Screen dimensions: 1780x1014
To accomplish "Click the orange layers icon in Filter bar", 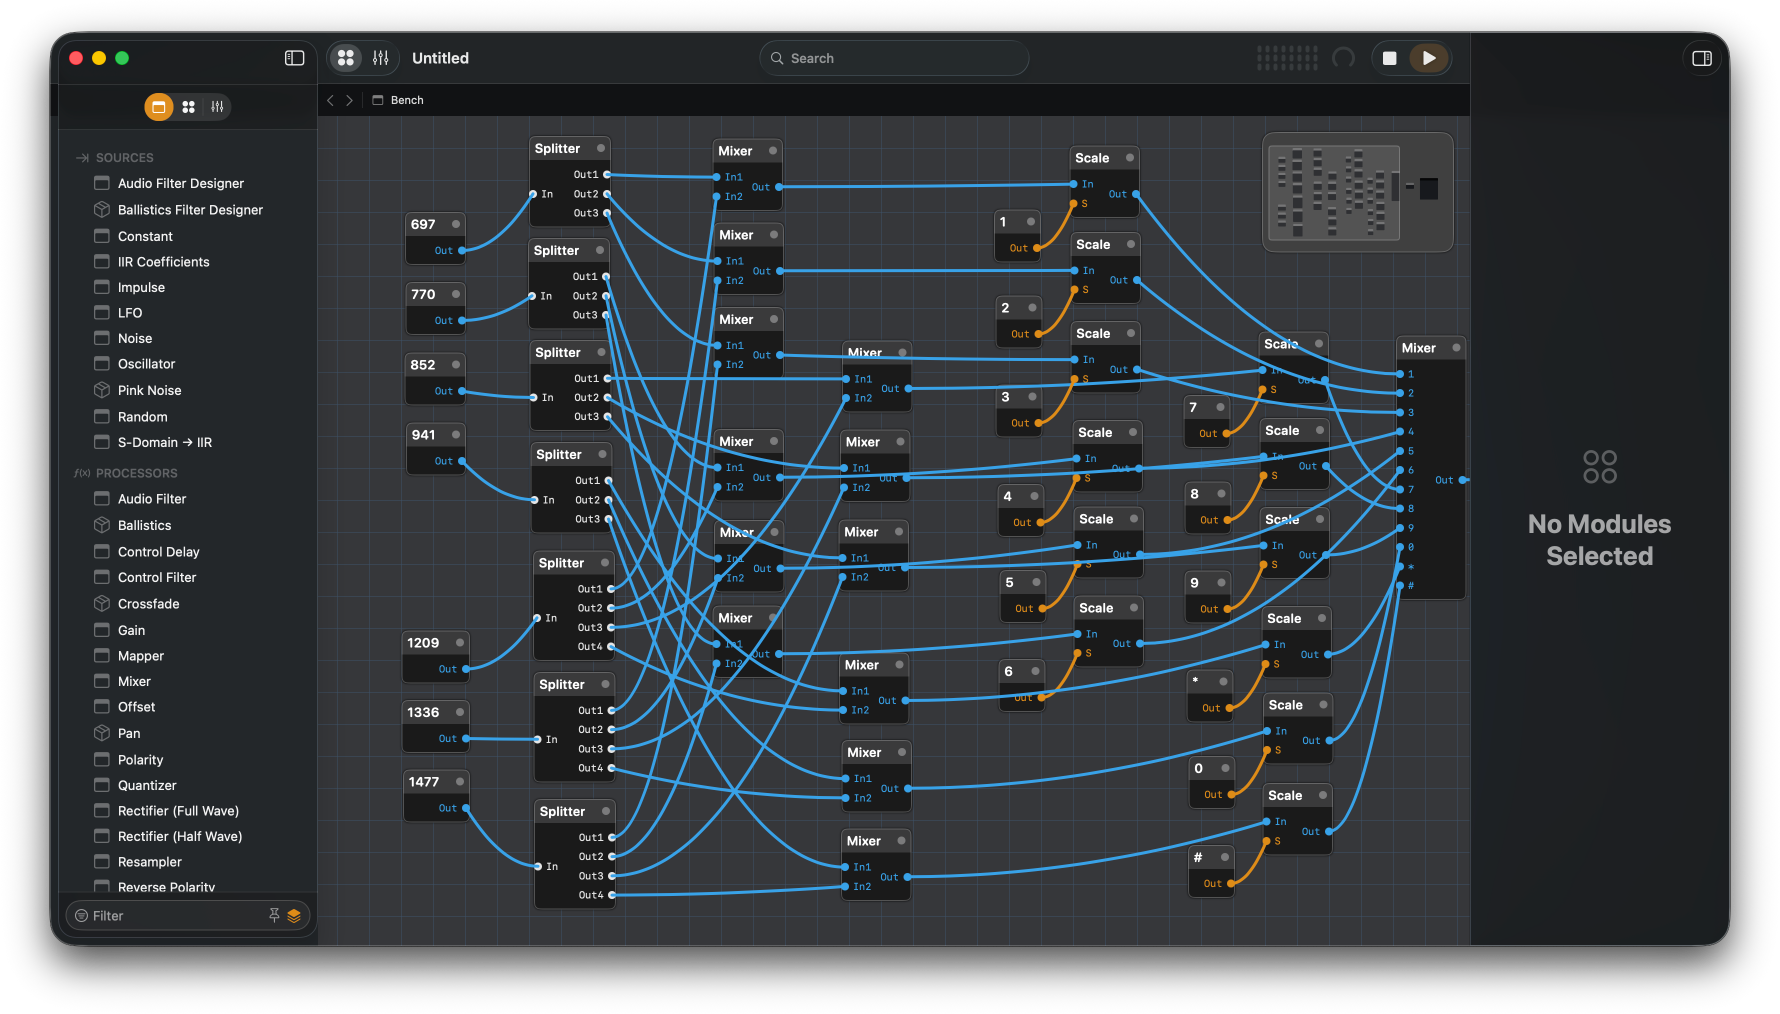I will (x=294, y=915).
